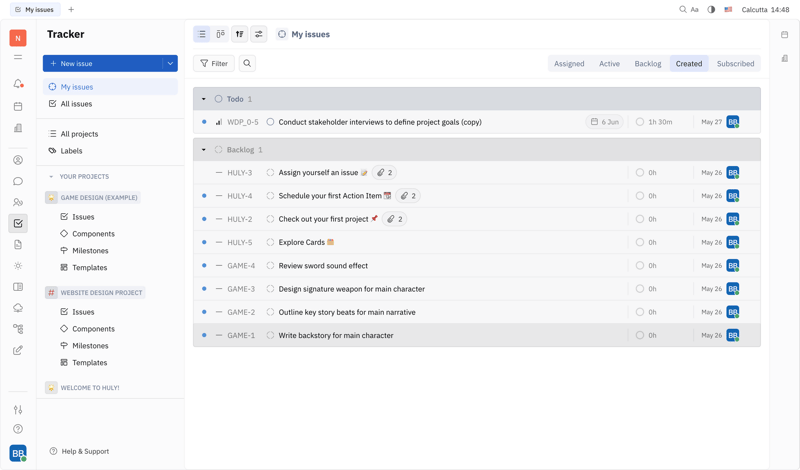Click the priority icon for WDP_0-5
The height and width of the screenshot is (470, 800).
[219, 122]
